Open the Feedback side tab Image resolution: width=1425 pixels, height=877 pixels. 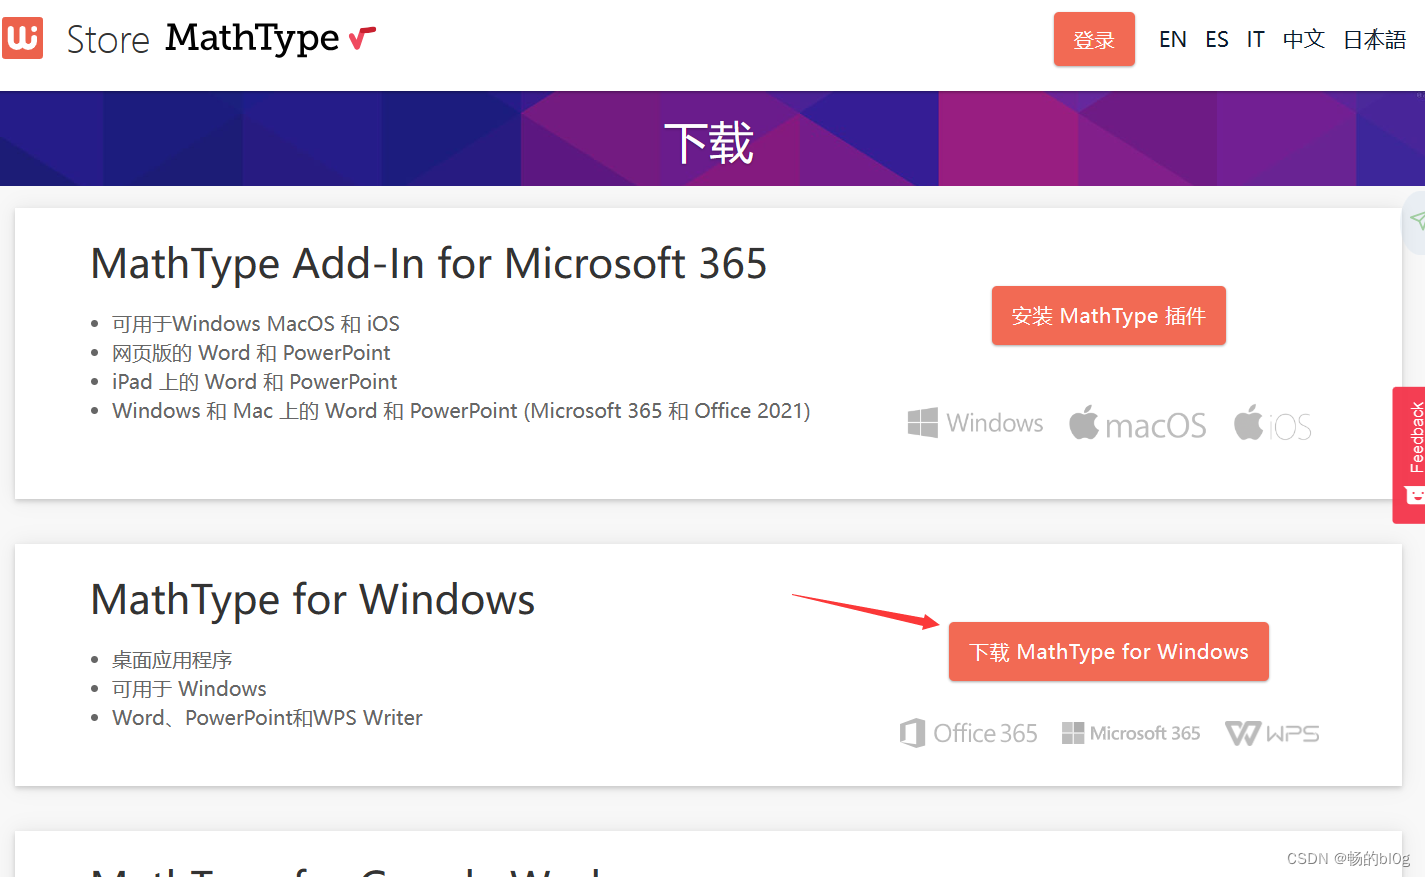(x=1410, y=455)
